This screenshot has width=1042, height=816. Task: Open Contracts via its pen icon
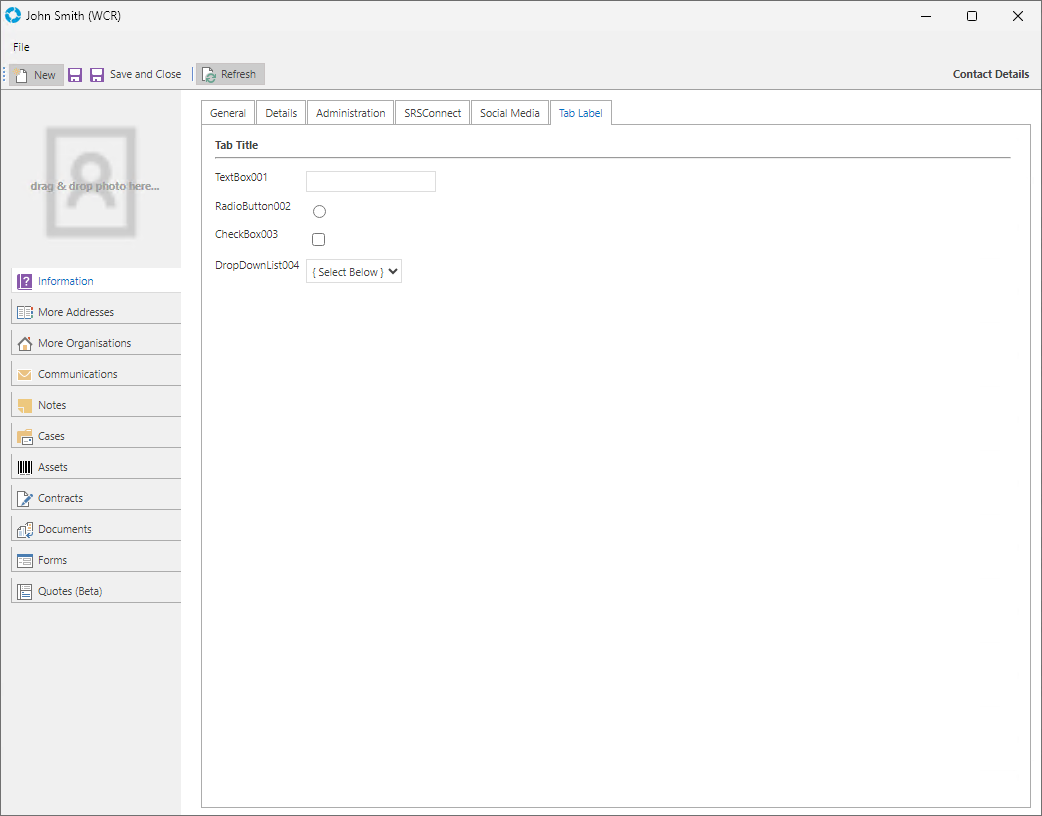click(x=25, y=498)
